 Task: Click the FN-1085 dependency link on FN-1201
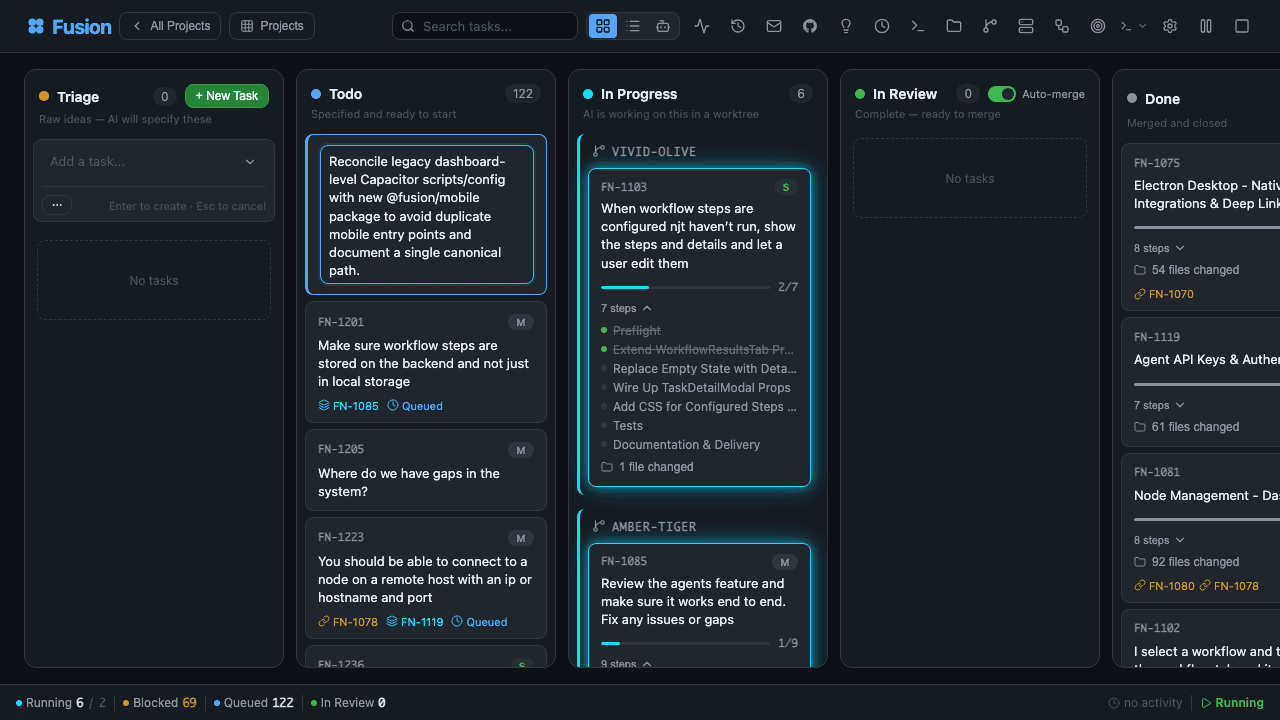(x=348, y=406)
